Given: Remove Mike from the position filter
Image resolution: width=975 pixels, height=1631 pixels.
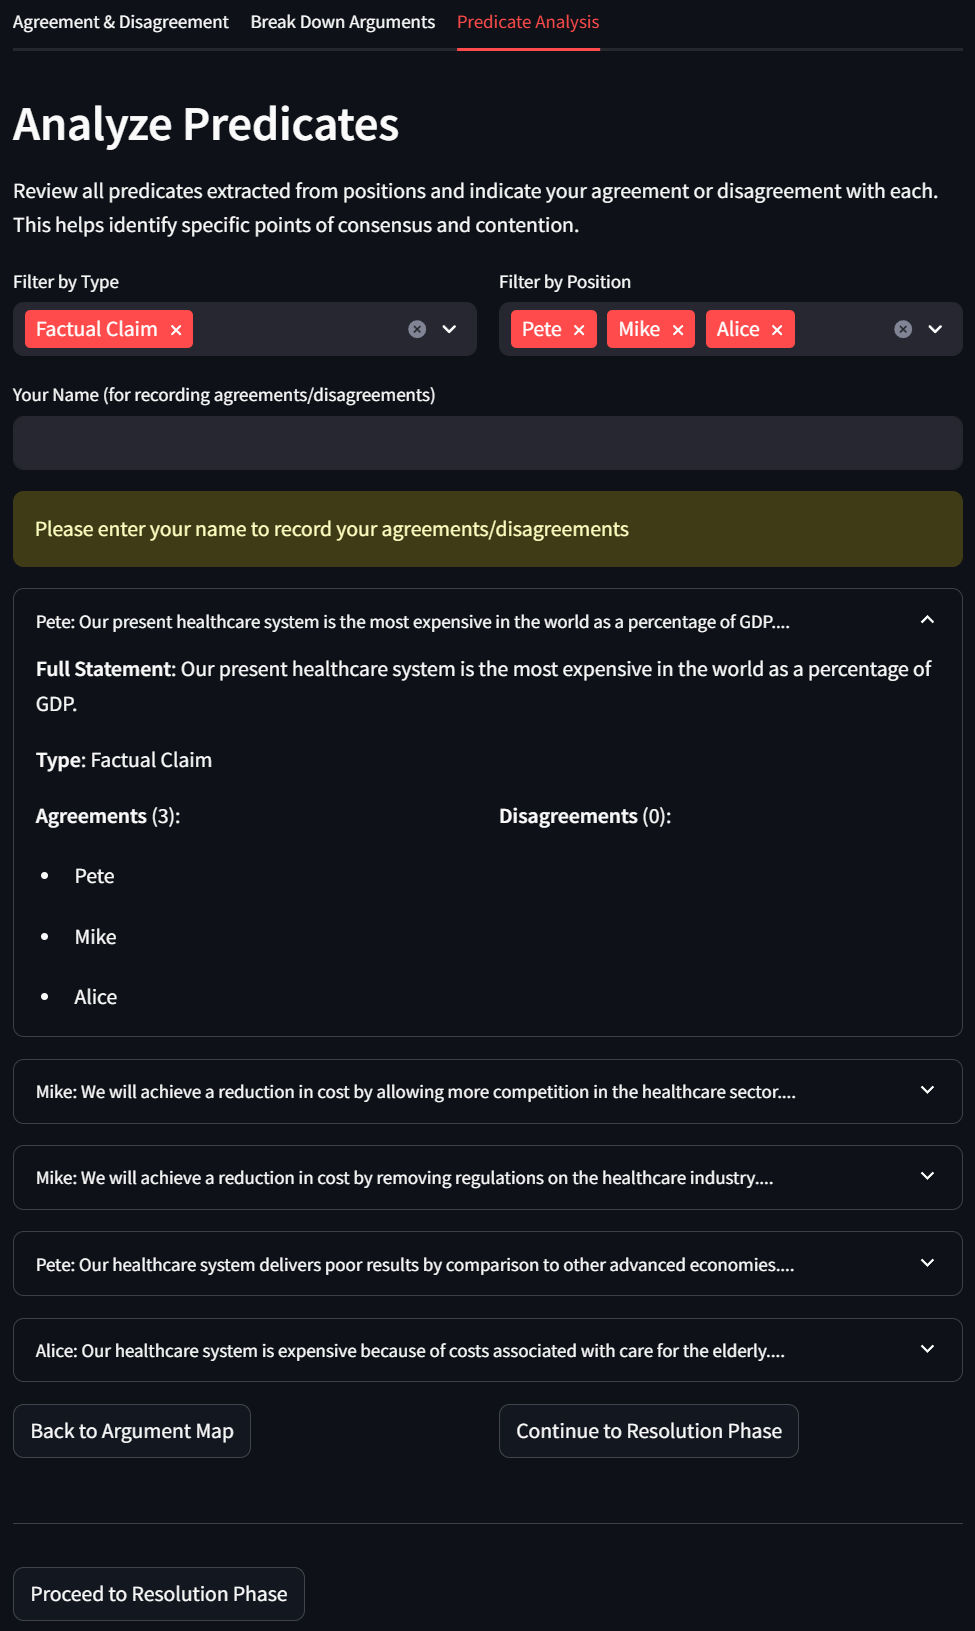Looking at the screenshot, I should 678,330.
